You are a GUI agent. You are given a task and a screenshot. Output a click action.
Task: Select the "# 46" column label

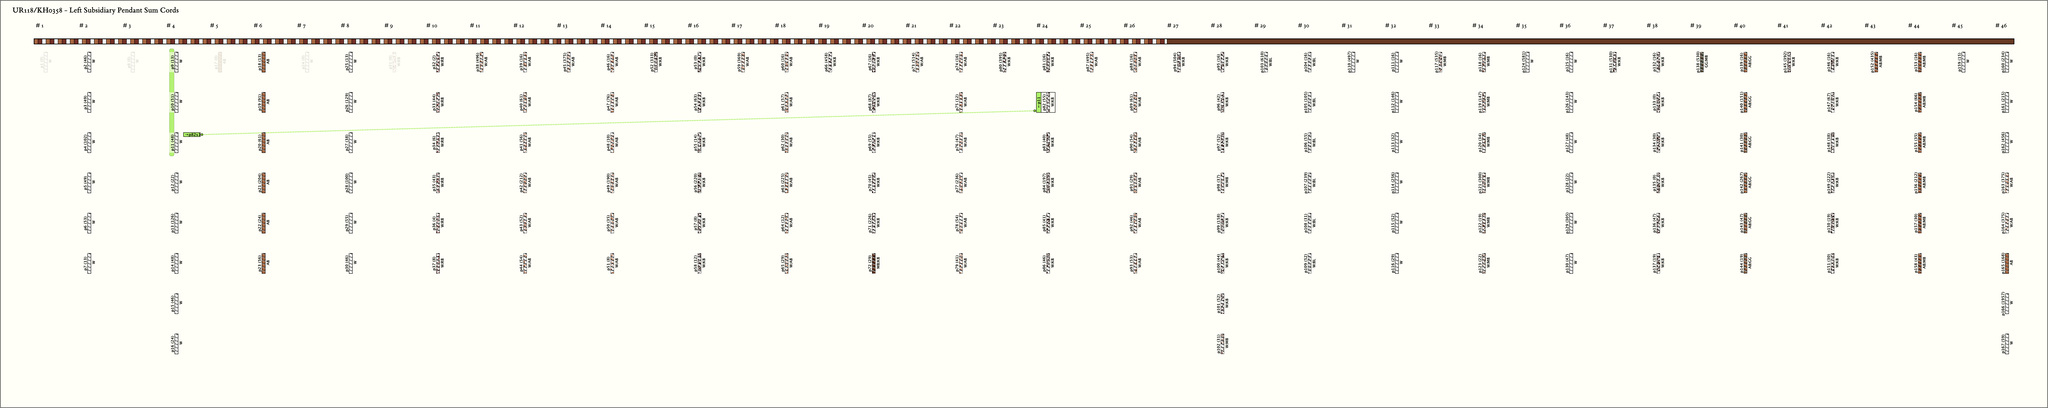2001,25
